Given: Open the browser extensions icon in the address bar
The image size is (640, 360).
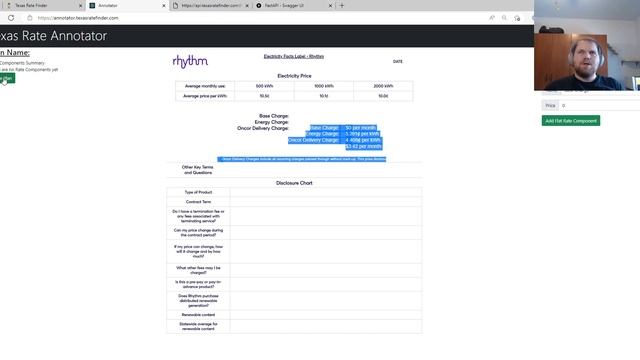Looking at the screenshot, I should (517, 18).
